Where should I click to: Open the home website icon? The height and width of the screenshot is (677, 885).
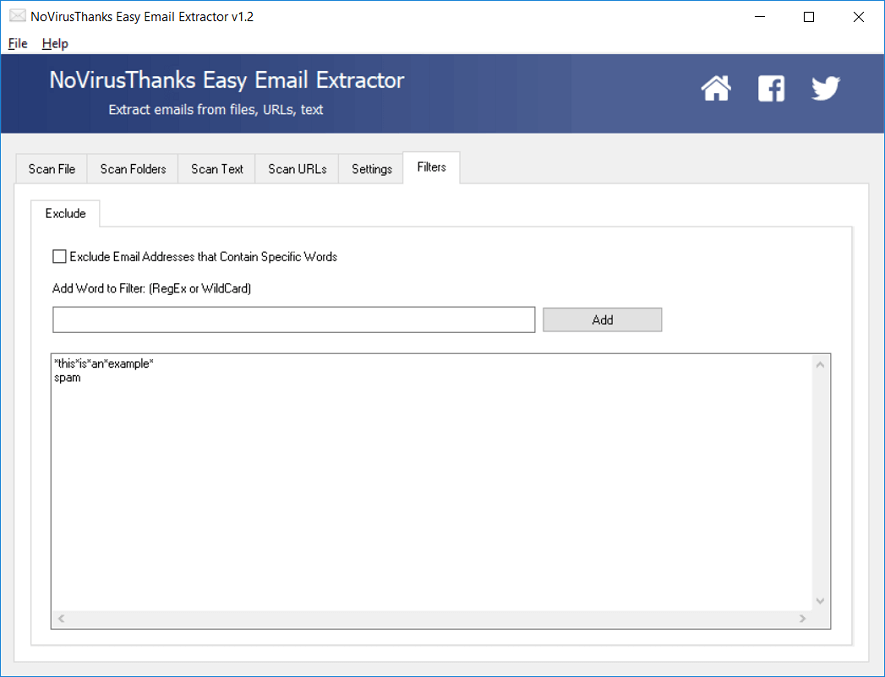point(716,88)
